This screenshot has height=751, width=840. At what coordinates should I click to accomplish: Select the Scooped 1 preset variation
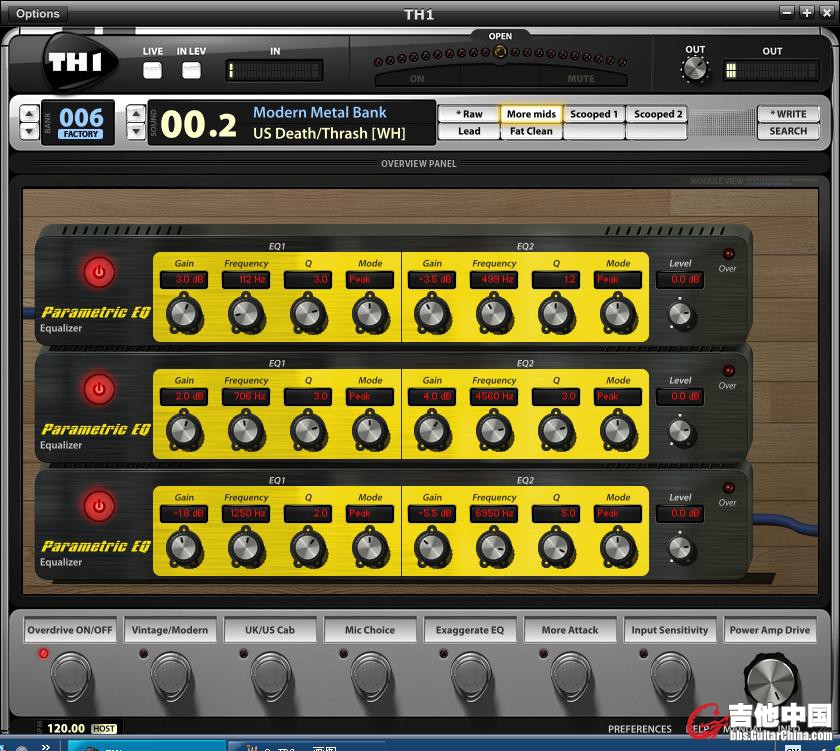594,114
